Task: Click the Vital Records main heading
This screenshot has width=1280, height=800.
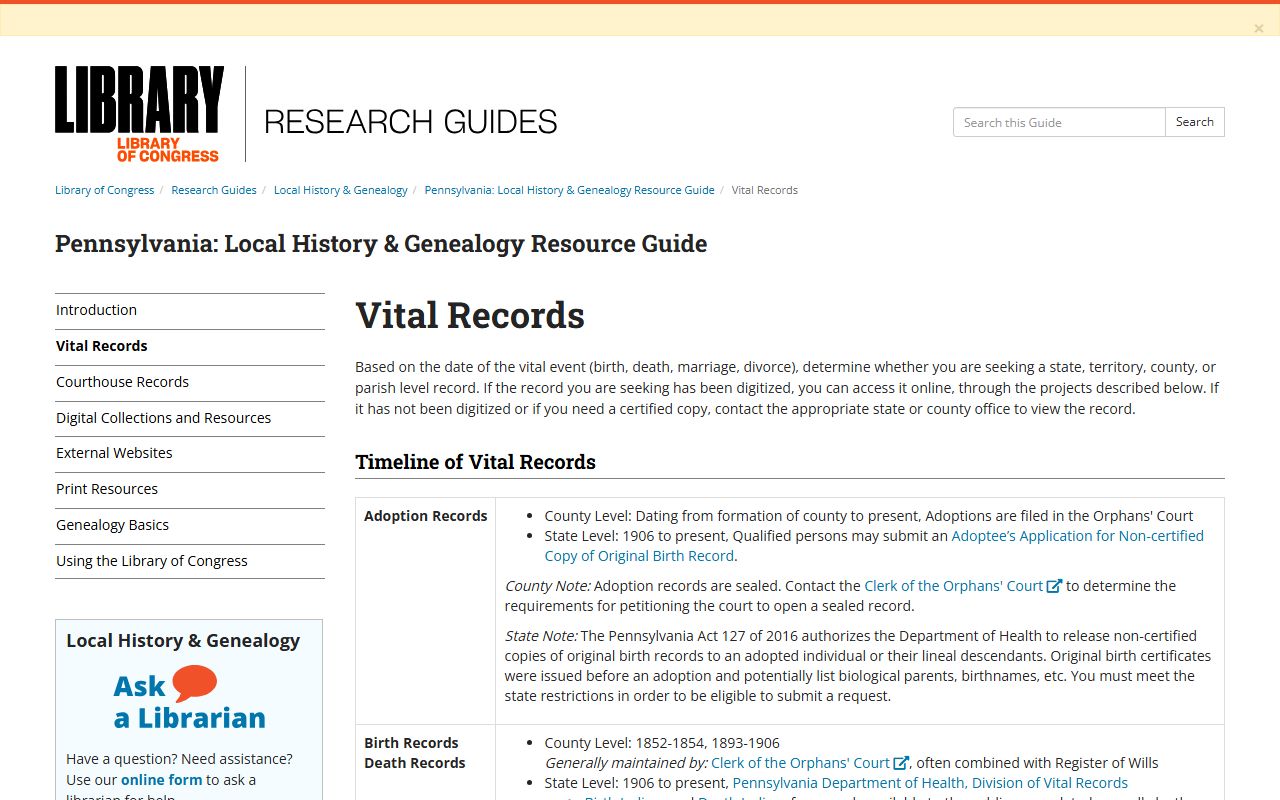Action: tap(470, 315)
